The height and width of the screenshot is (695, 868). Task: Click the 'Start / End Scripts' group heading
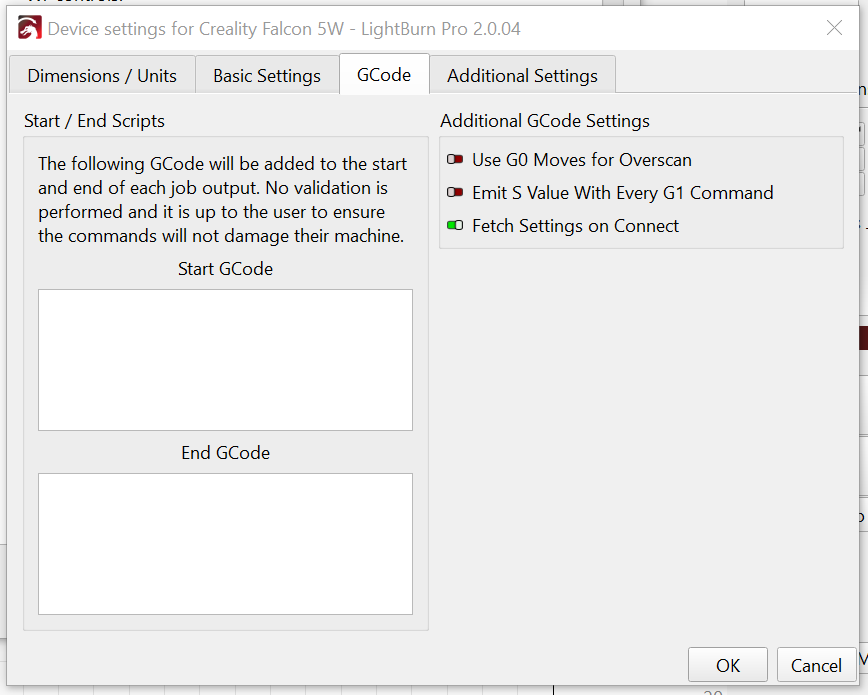point(94,121)
